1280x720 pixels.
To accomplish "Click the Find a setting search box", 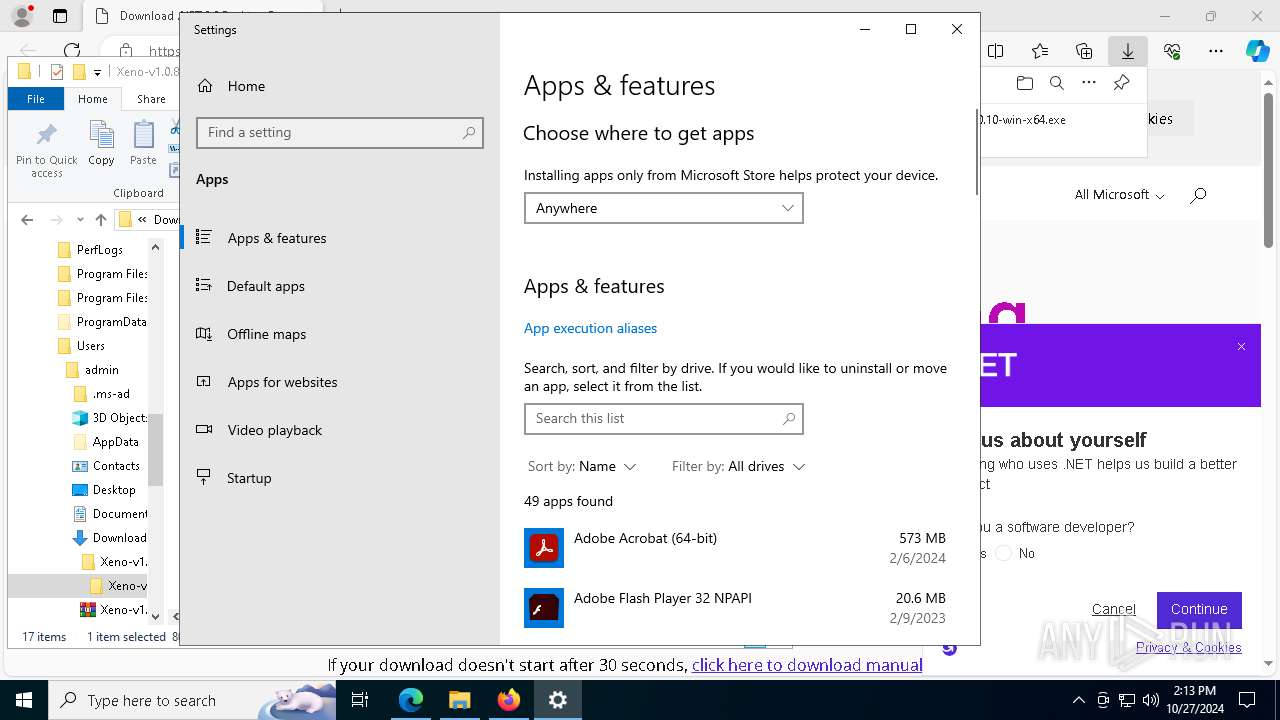I will pyautogui.click(x=340, y=132).
